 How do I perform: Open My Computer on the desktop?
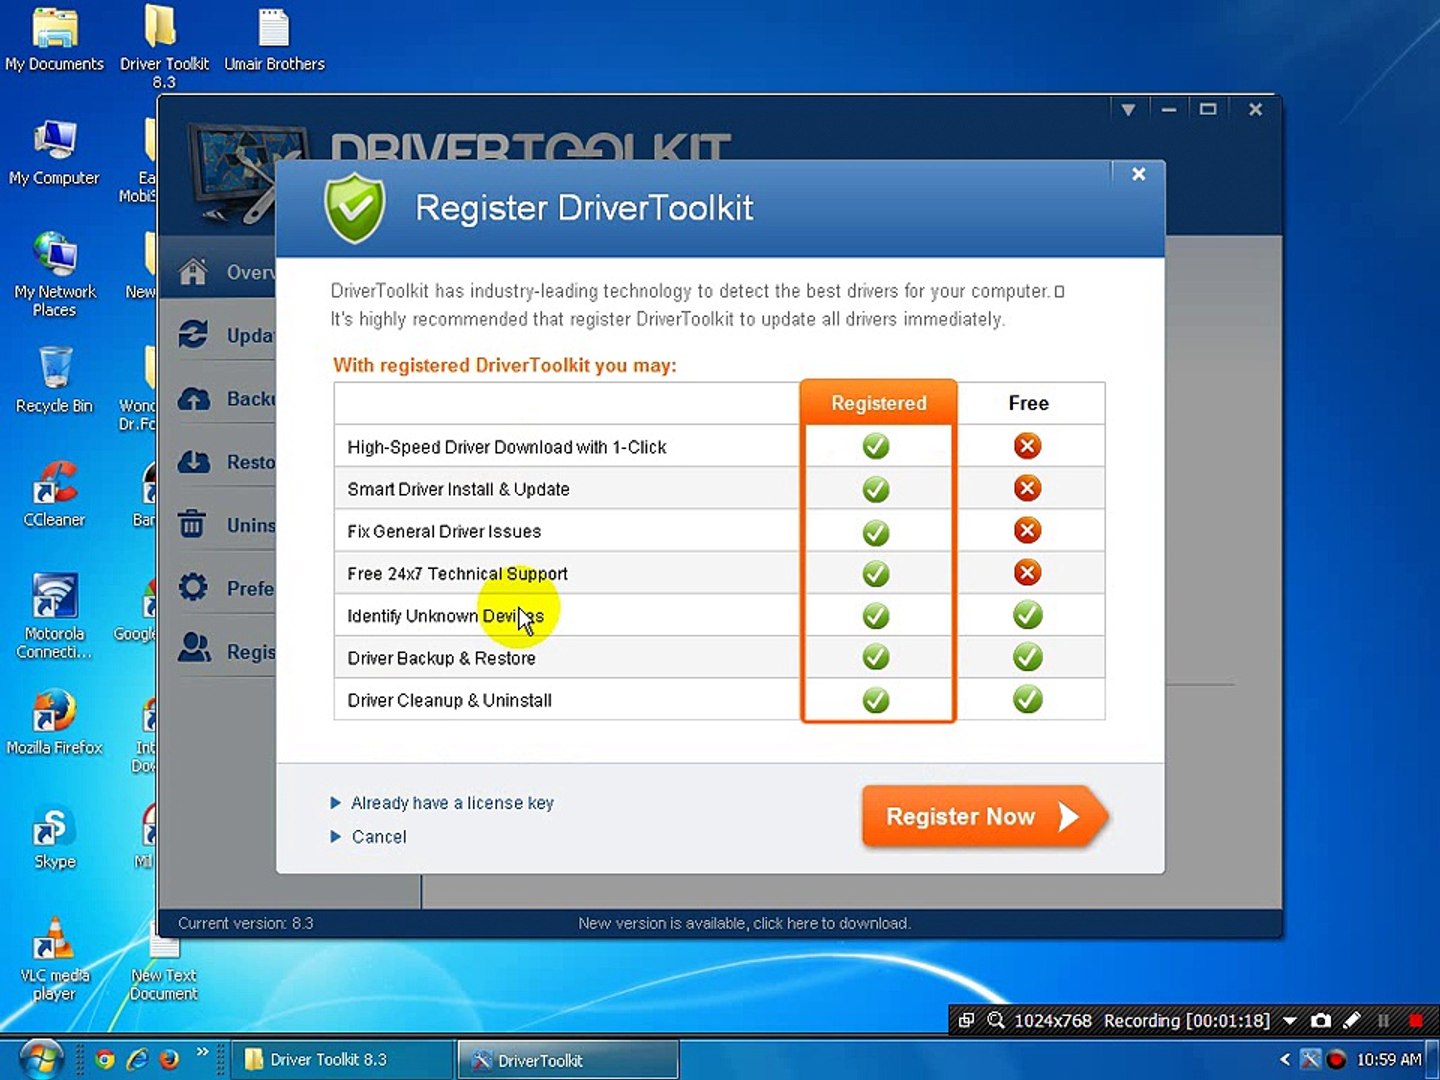pos(55,153)
